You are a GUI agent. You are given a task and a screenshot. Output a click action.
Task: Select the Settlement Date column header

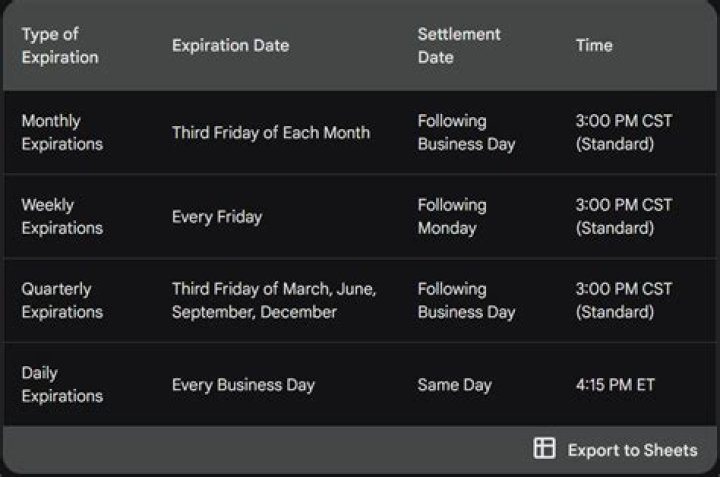pos(458,46)
